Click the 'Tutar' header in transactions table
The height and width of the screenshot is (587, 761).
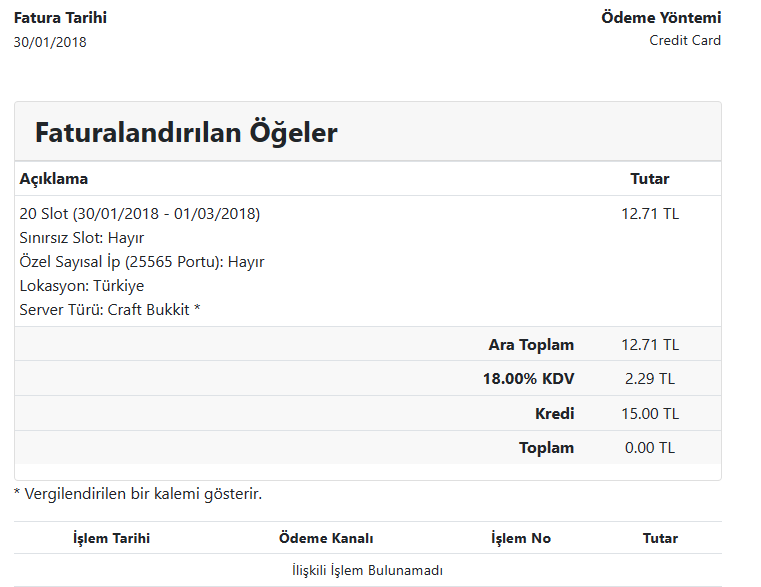pyautogui.click(x=660, y=538)
